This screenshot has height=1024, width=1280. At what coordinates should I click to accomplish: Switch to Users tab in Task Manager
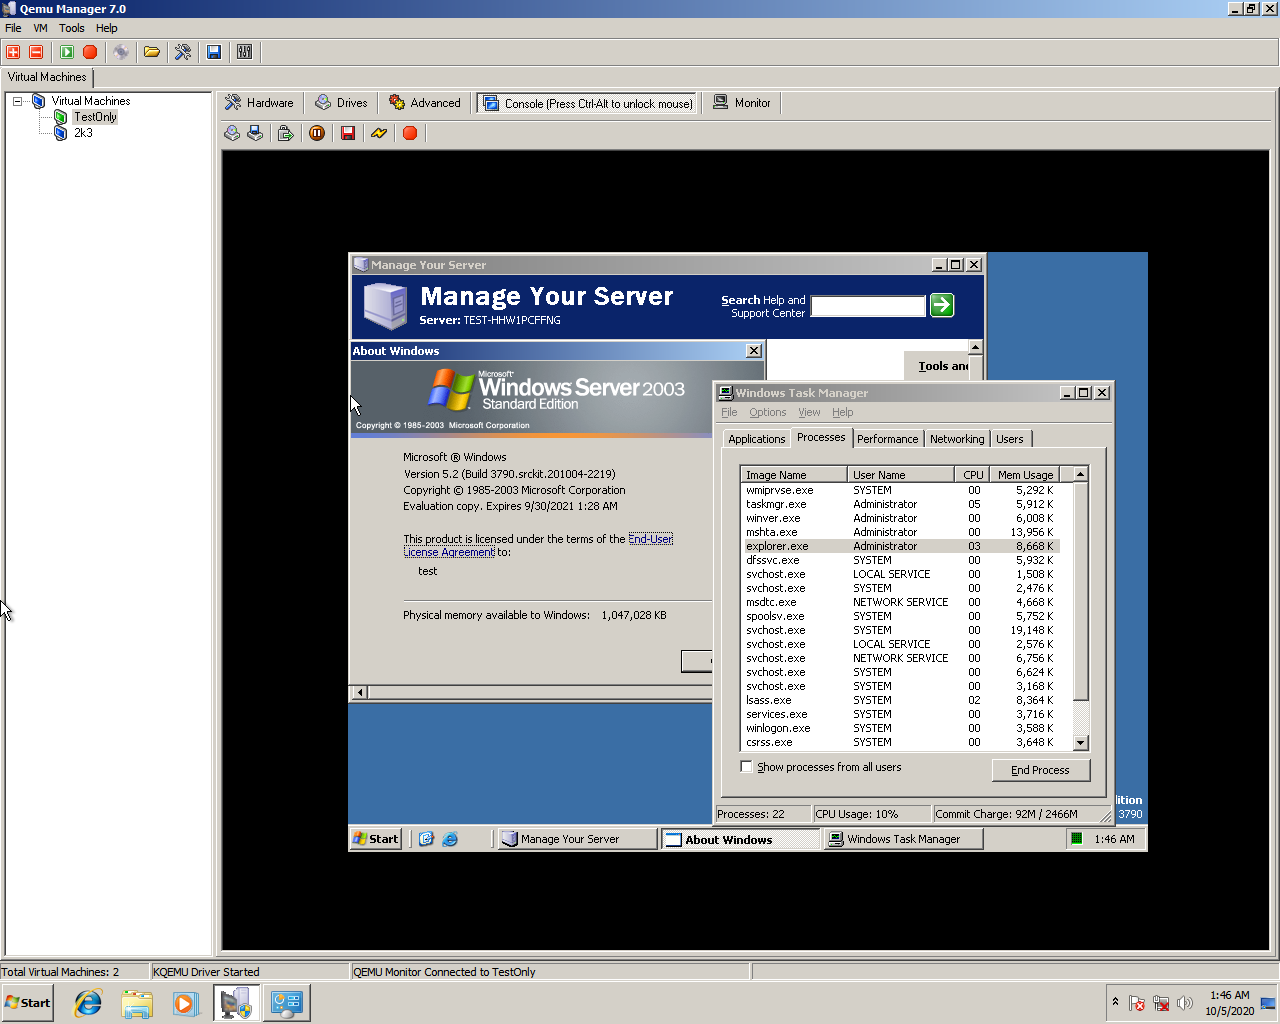click(1010, 439)
